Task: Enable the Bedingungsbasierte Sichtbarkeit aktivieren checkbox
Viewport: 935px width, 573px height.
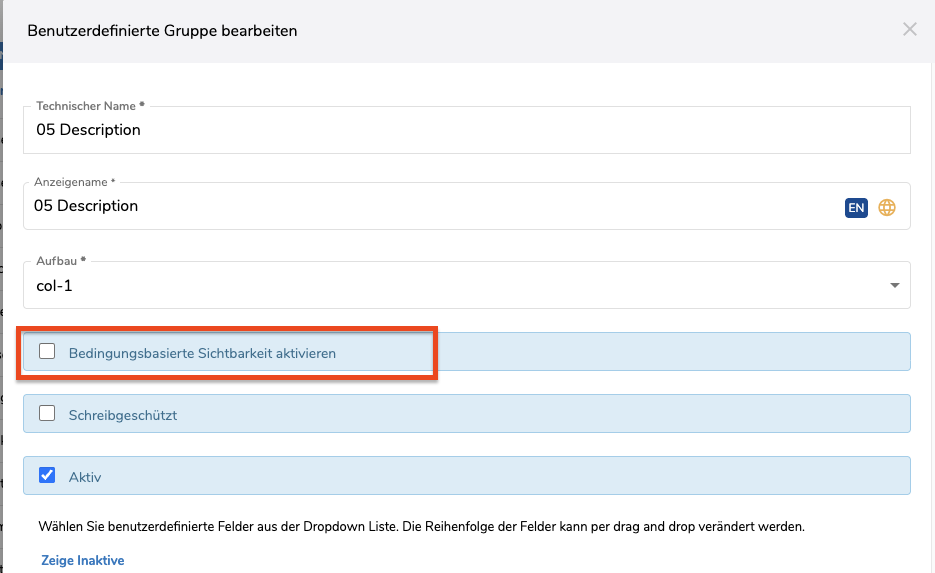Action: pyautogui.click(x=47, y=352)
